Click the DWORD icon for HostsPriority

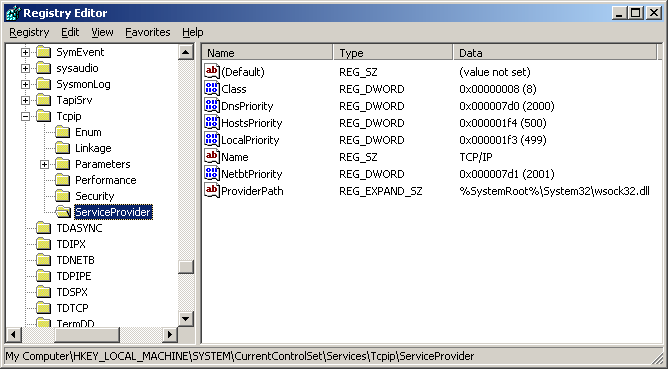point(212,122)
